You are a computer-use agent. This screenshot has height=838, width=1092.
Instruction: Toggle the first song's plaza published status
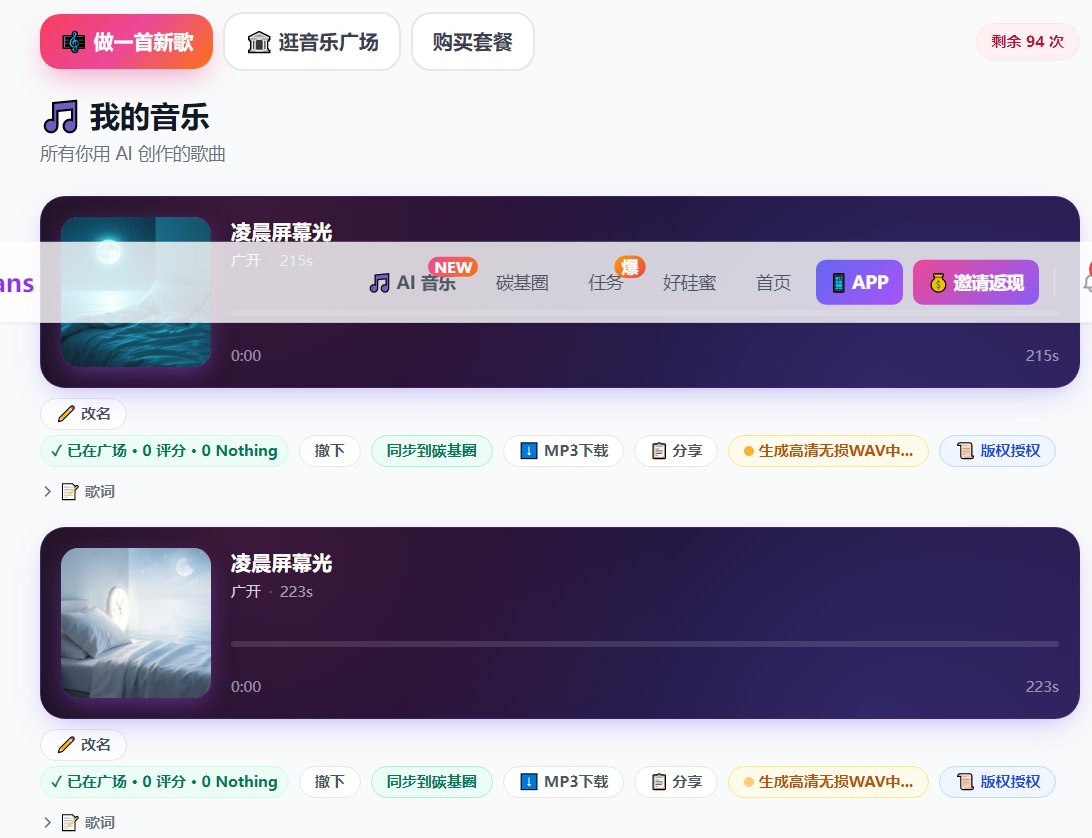click(x=165, y=451)
